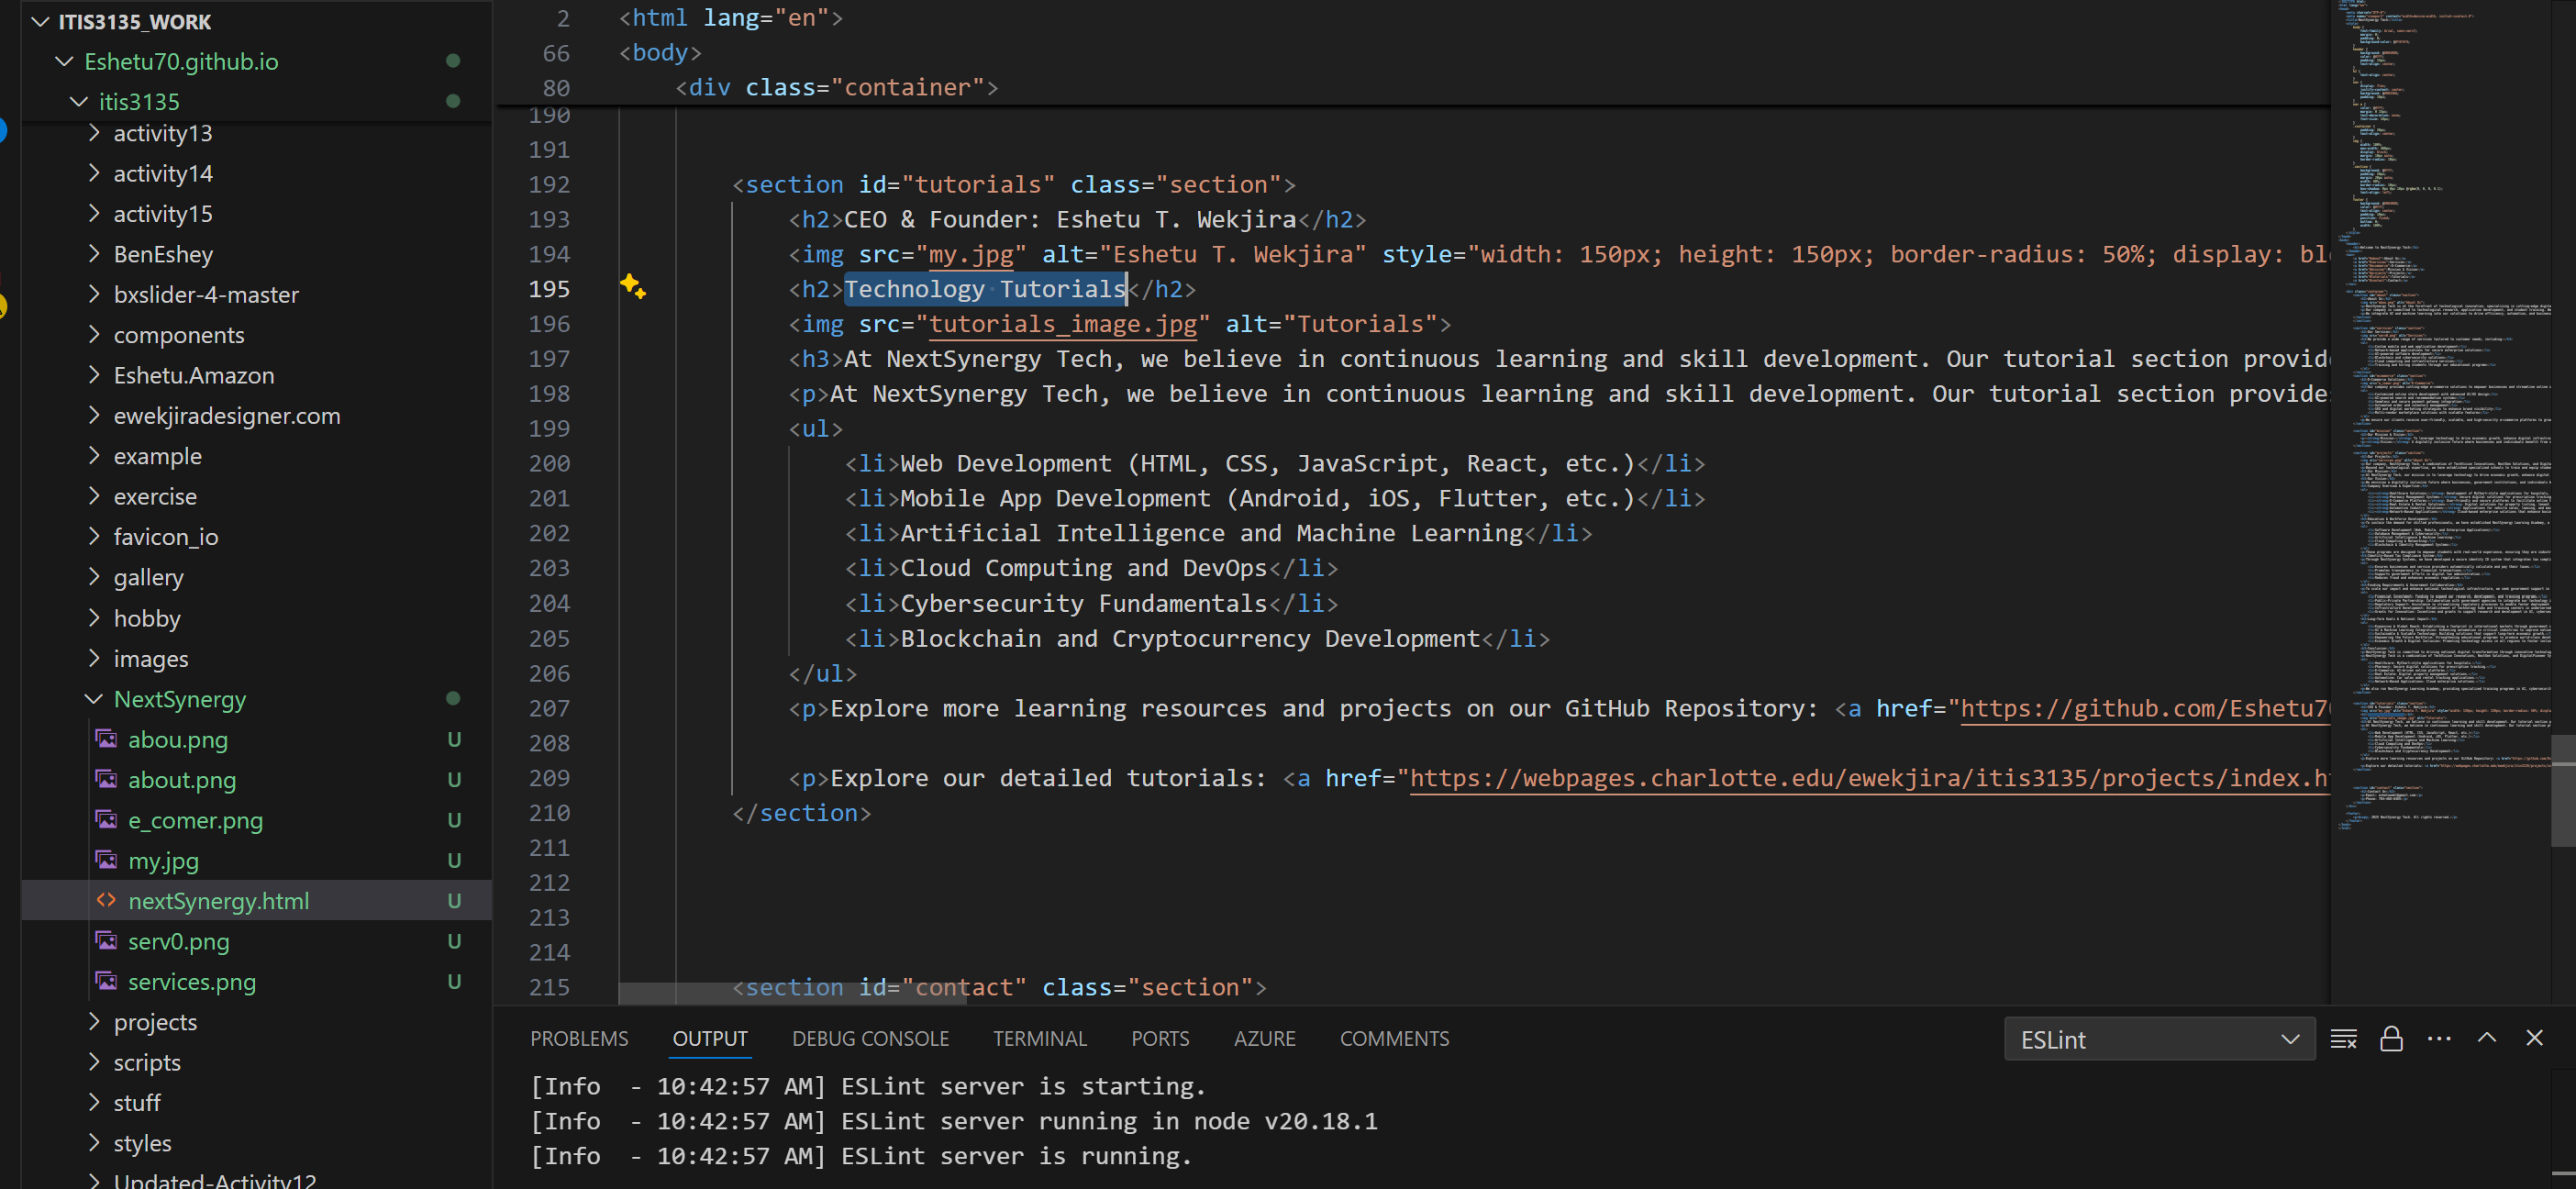Click line number 199 in the gutter
2576x1189 pixels.
[x=549, y=428]
